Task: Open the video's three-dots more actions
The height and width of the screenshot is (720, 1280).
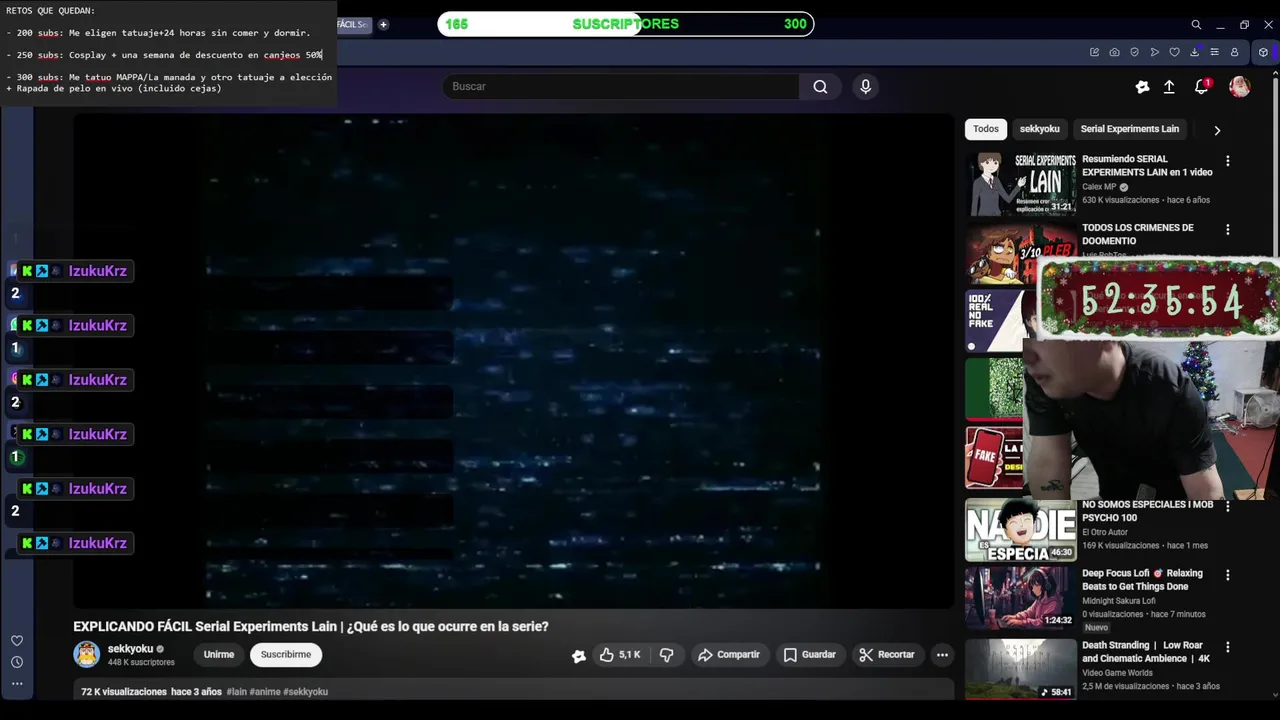Action: coord(942,655)
